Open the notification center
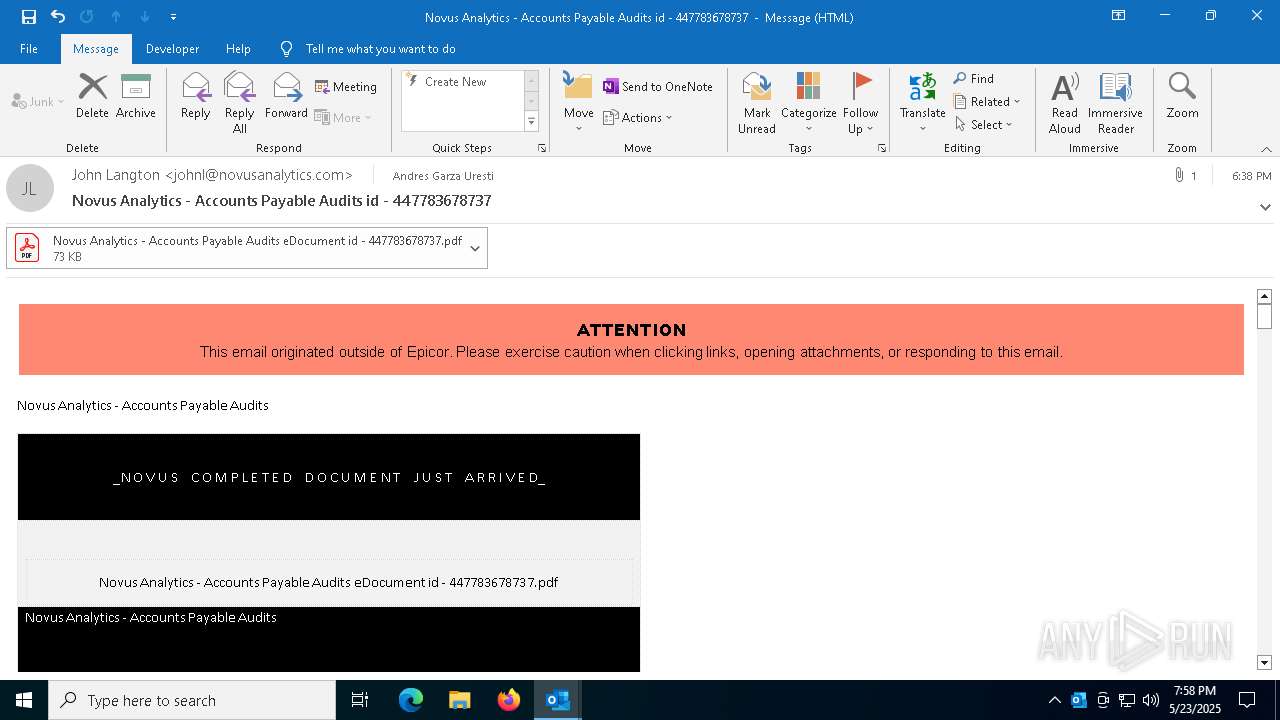Image resolution: width=1280 pixels, height=720 pixels. [x=1247, y=700]
